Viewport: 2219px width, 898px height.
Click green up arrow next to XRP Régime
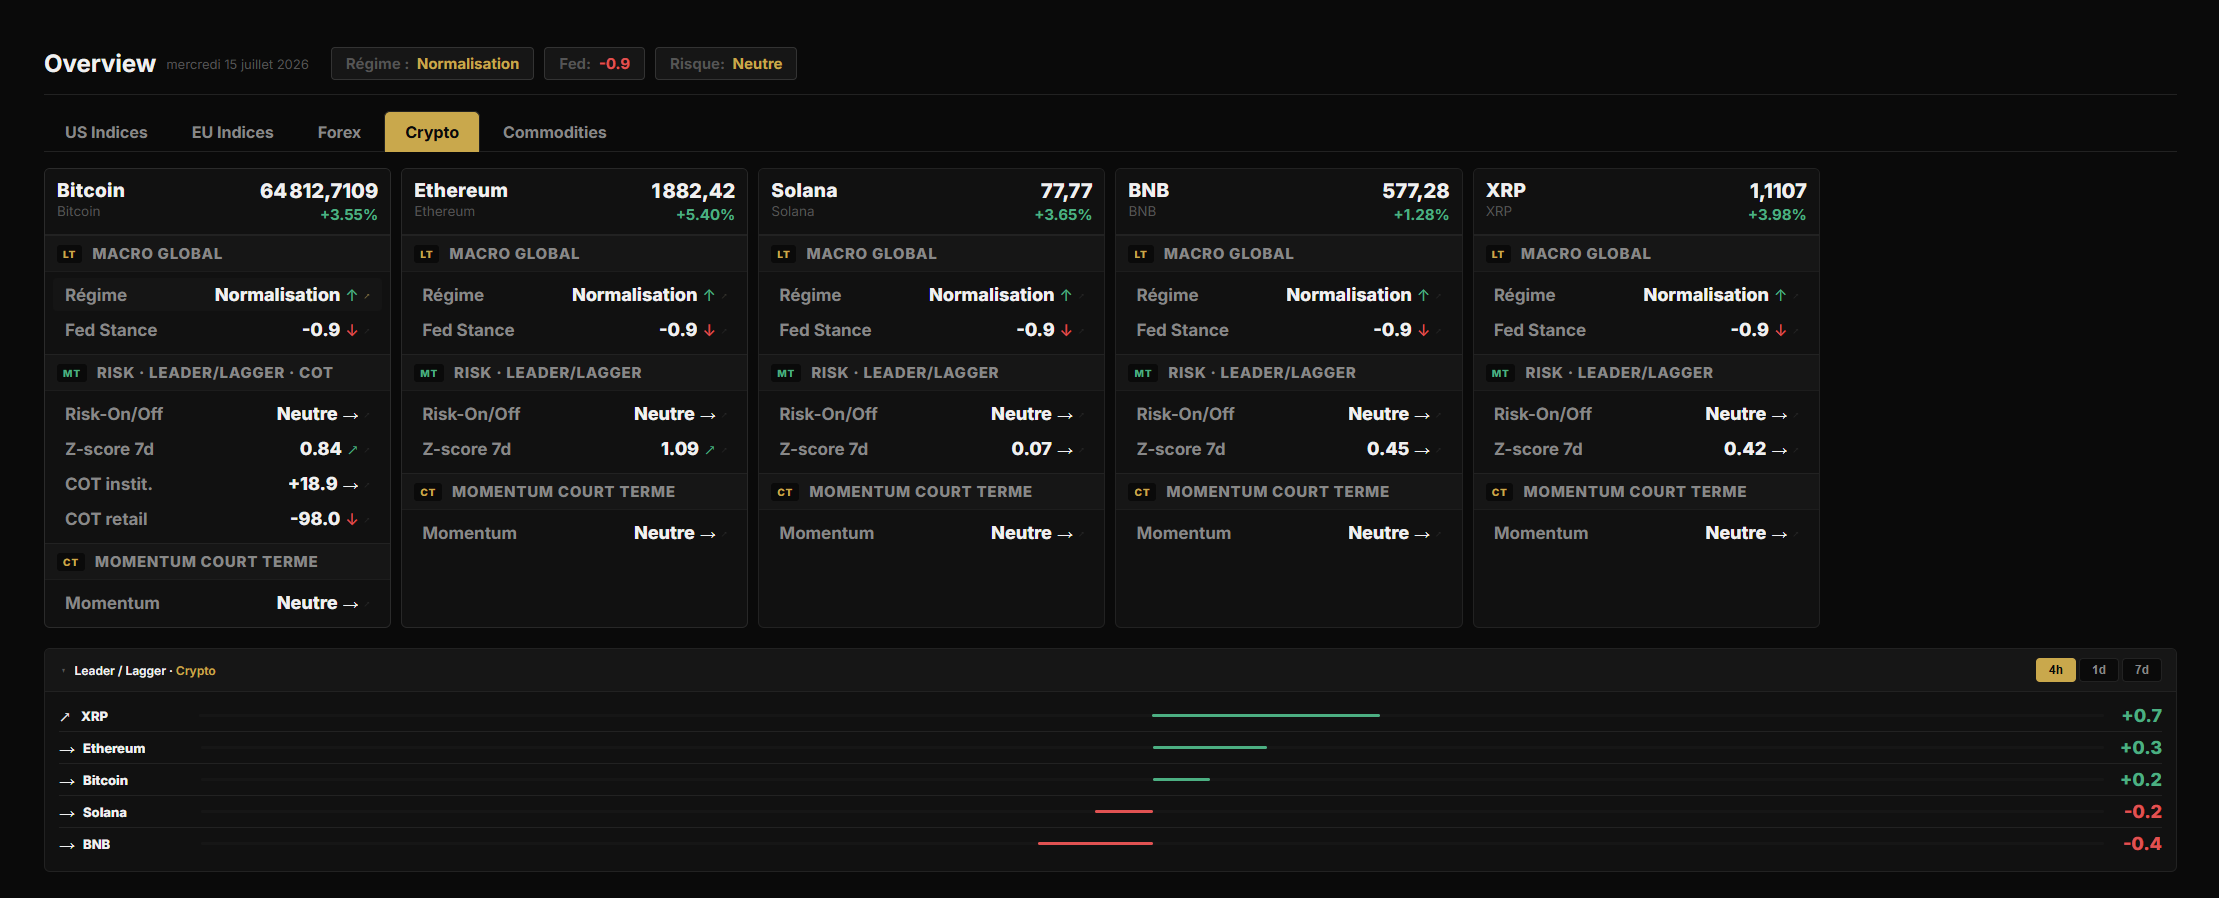(x=1780, y=295)
